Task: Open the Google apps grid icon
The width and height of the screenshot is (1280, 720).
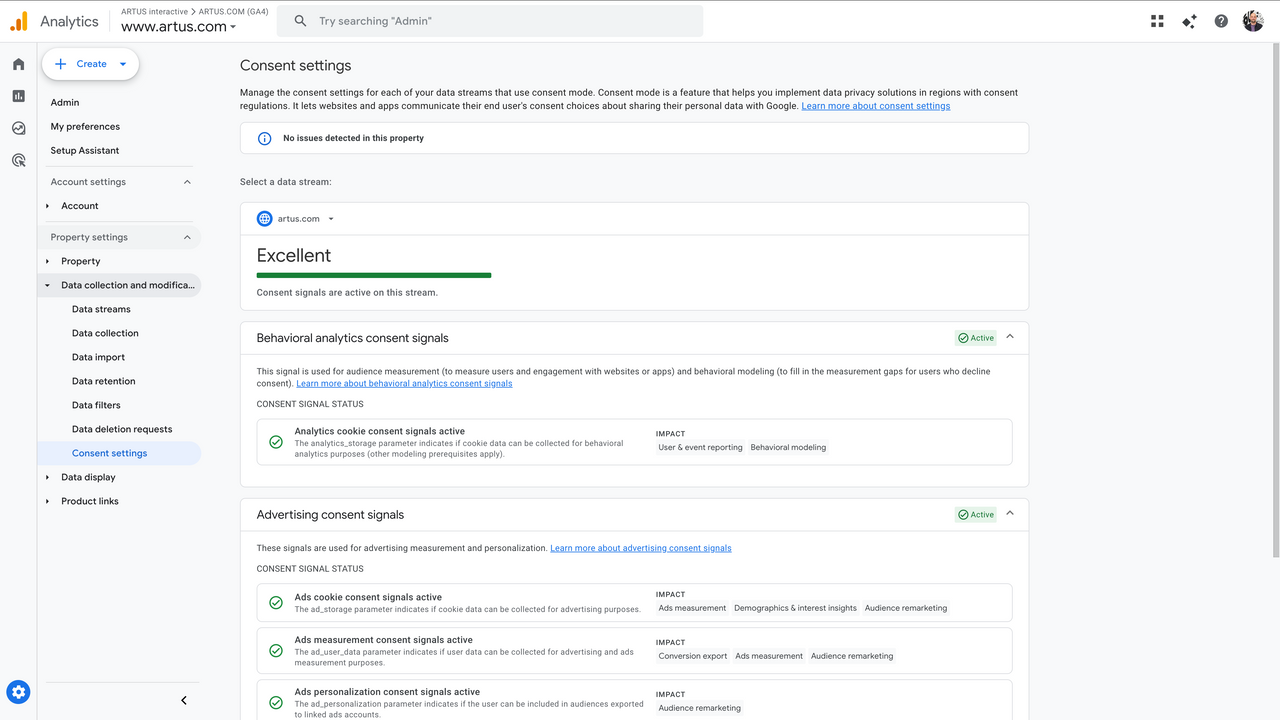Action: pyautogui.click(x=1157, y=21)
